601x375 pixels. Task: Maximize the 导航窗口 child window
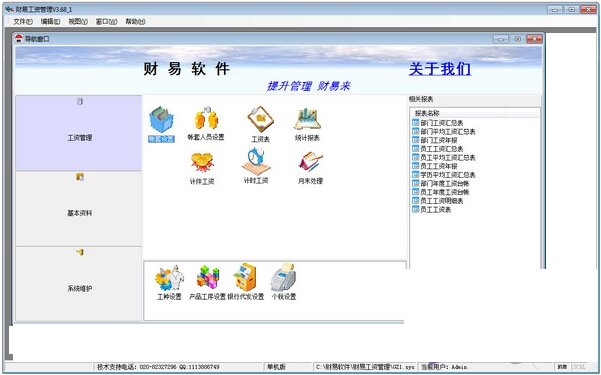(517, 39)
